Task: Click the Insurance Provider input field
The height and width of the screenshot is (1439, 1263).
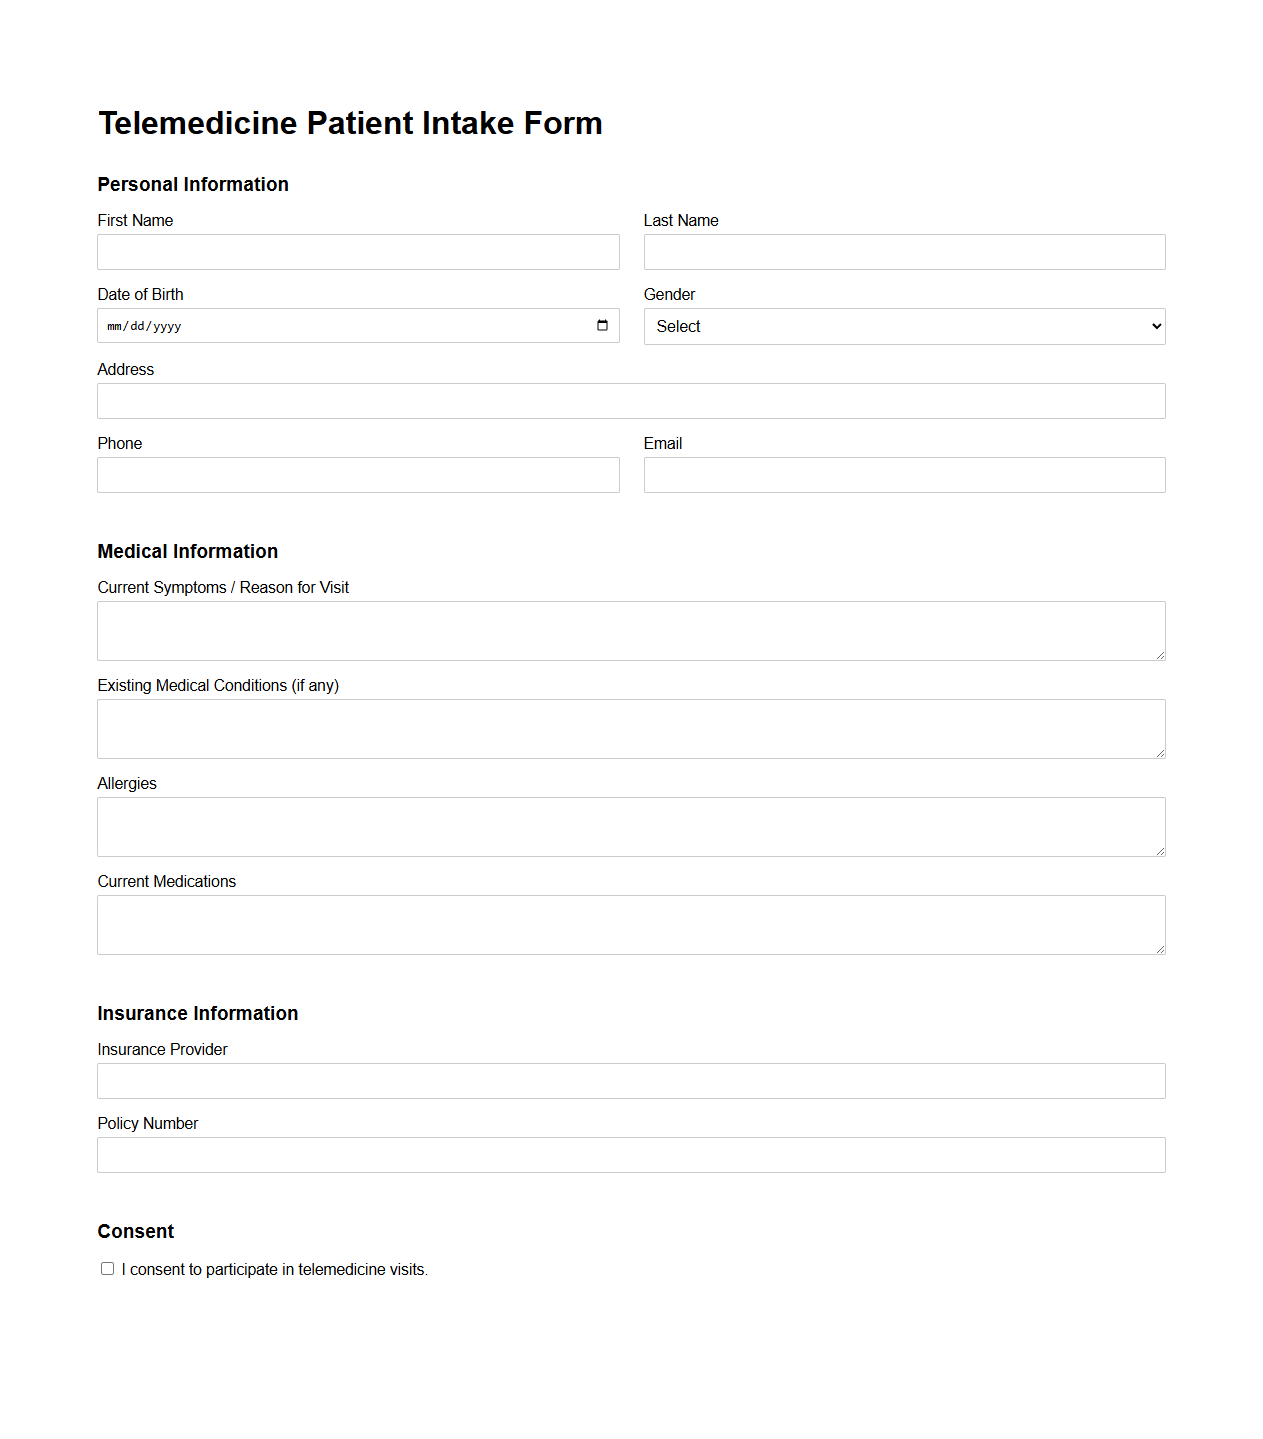Action: tap(630, 1080)
